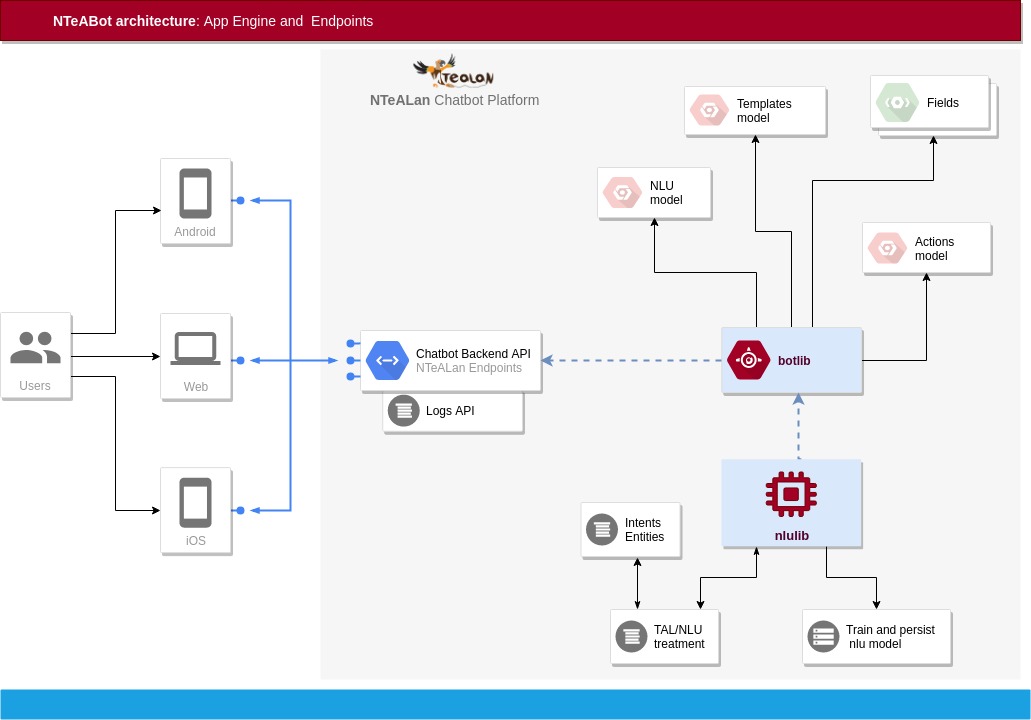Click the Train and persist model icon
Screen dimensions: 1031x720
823,636
